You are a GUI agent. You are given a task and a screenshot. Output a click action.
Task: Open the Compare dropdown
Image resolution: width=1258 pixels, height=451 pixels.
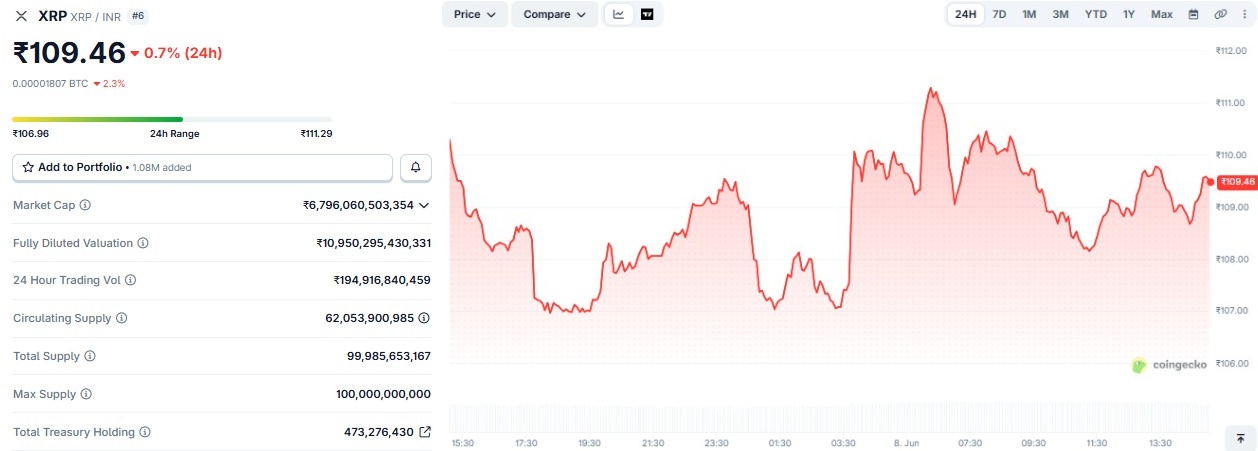[555, 14]
